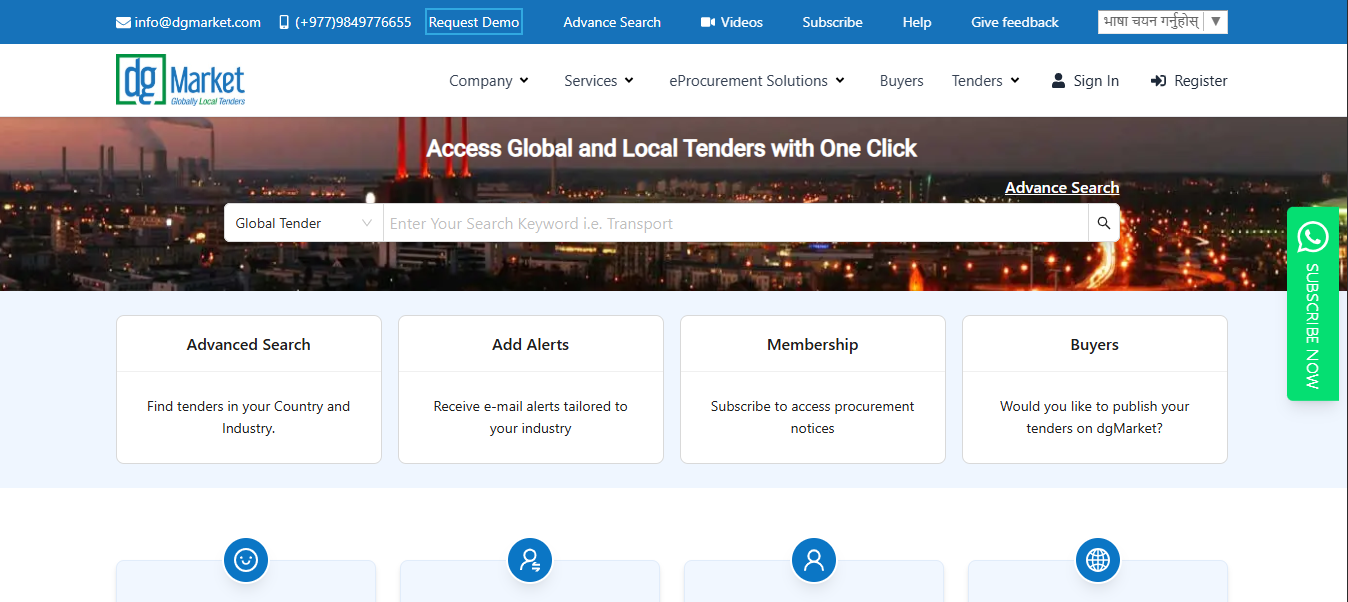The width and height of the screenshot is (1348, 602).
Task: Click the email envelope icon
Action: tap(122, 21)
